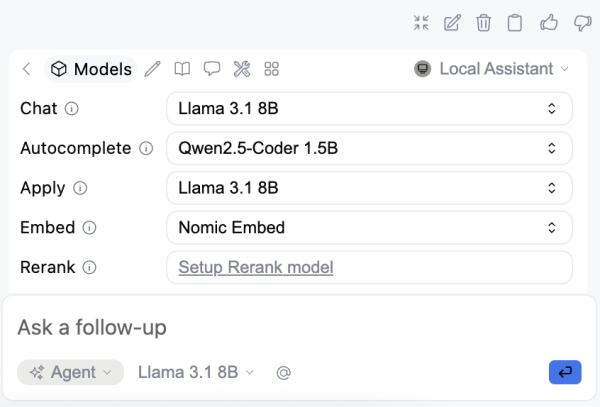Open the Embed model dropdown
The width and height of the screenshot is (600, 407).
[x=369, y=227]
